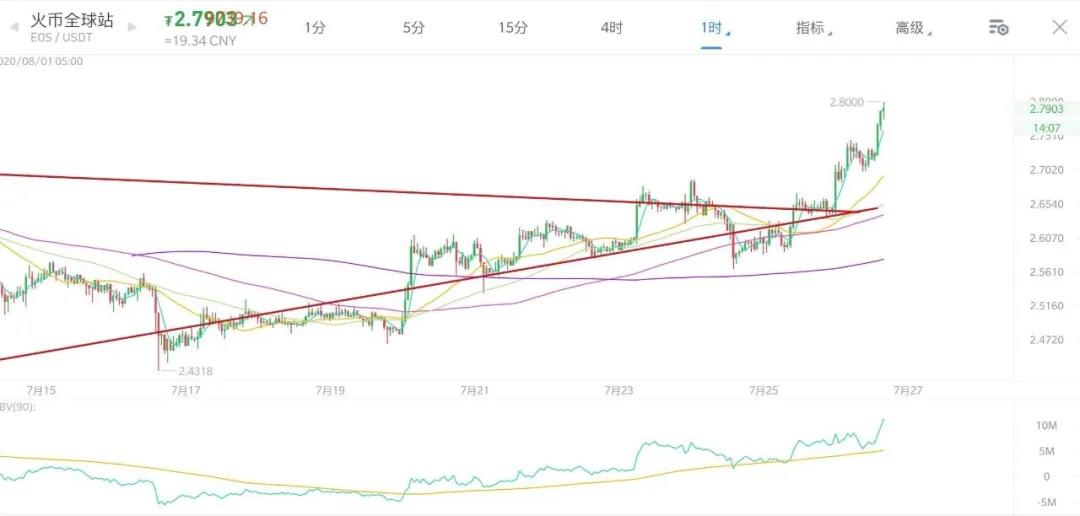The width and height of the screenshot is (1080, 516).
Task: Click the 2.4318 low price marker
Action: coord(197,371)
